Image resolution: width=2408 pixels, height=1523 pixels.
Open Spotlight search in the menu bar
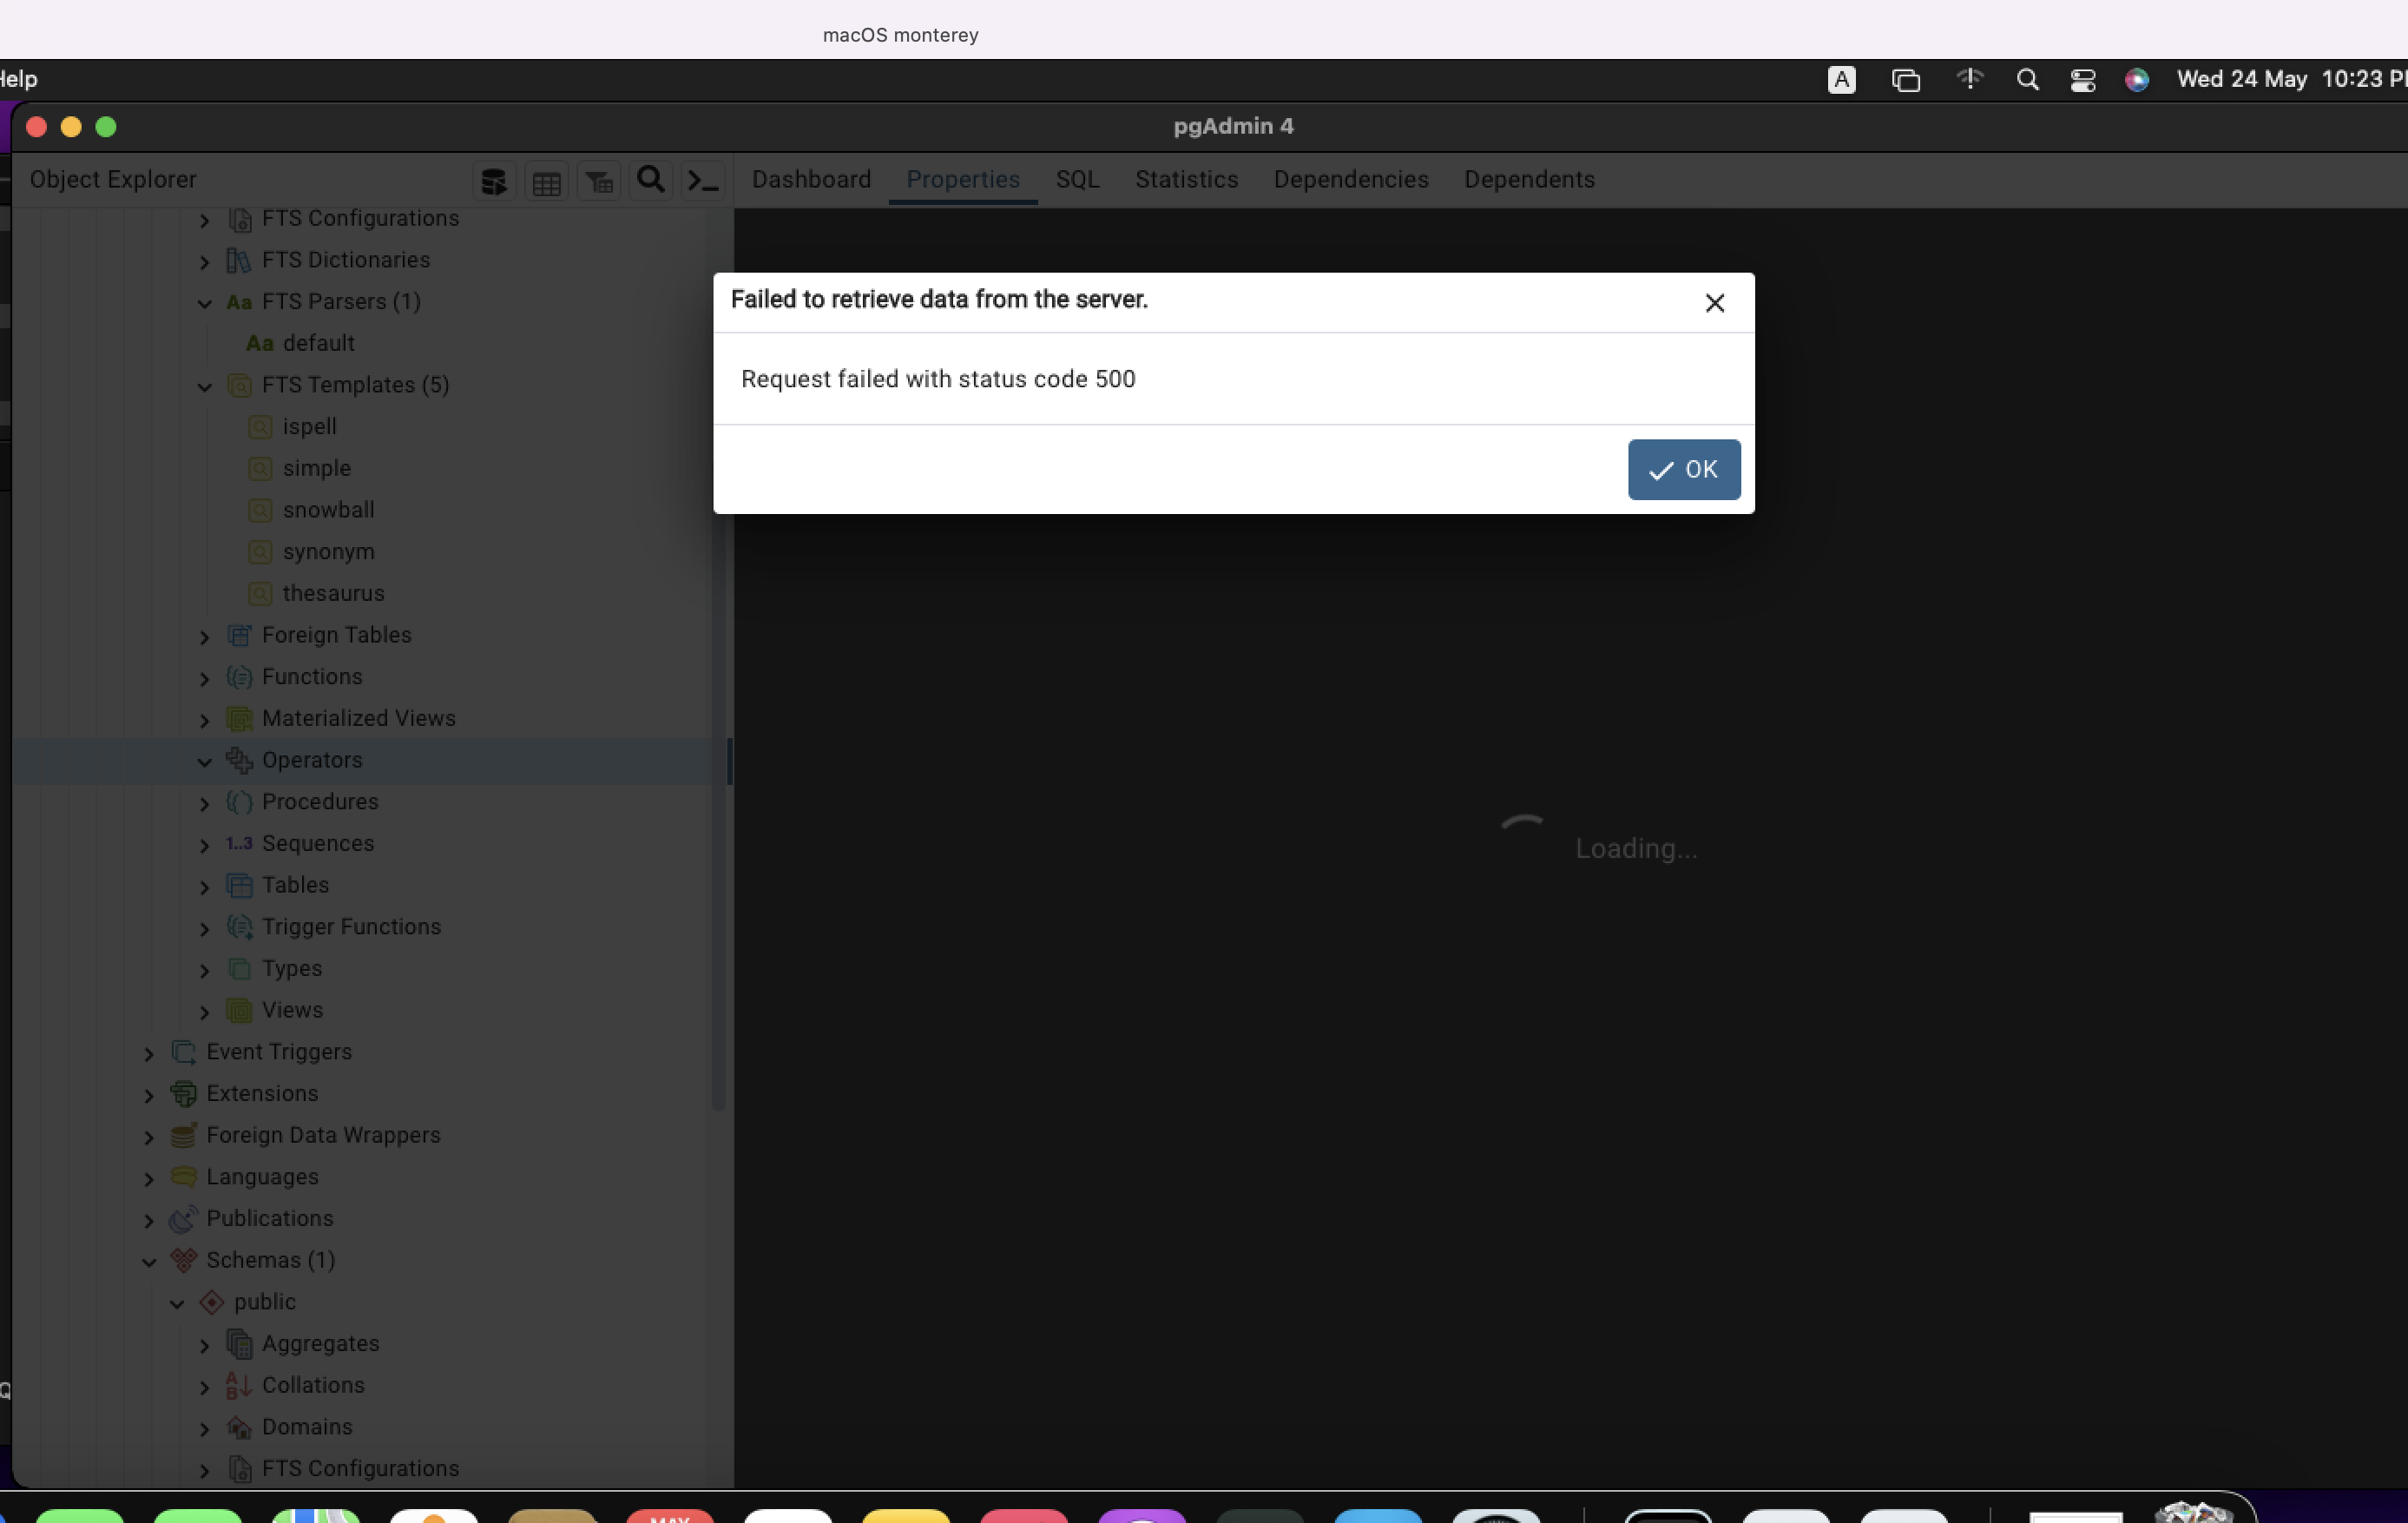tap(2026, 80)
